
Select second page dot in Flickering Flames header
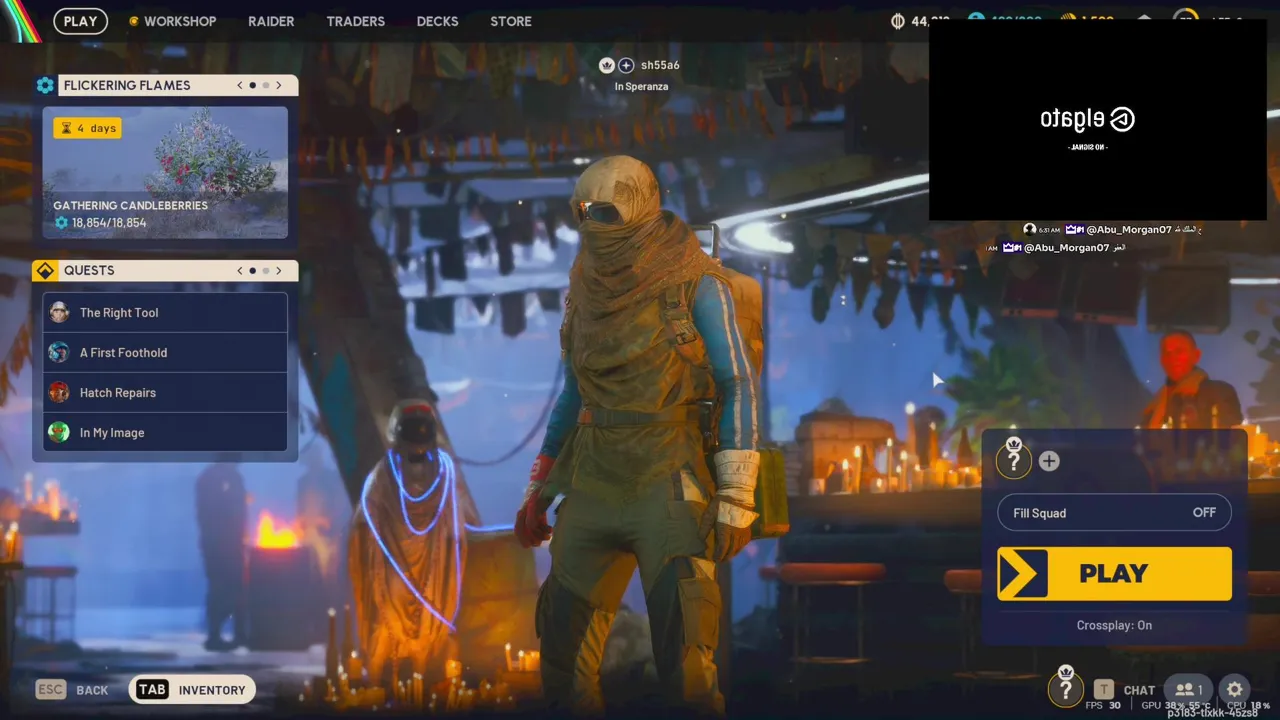(265, 85)
